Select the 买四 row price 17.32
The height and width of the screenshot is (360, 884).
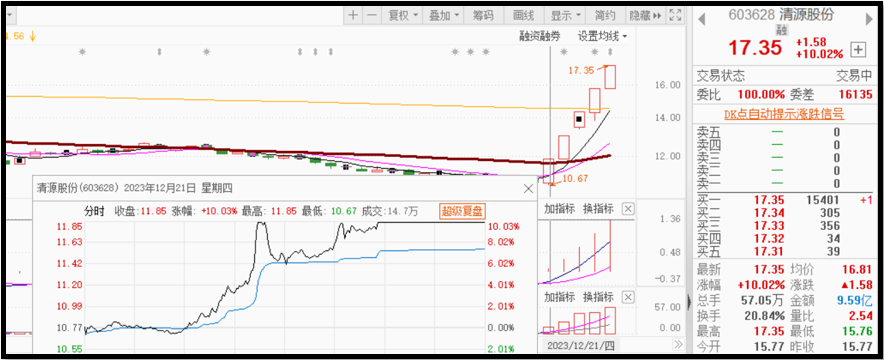tap(768, 239)
